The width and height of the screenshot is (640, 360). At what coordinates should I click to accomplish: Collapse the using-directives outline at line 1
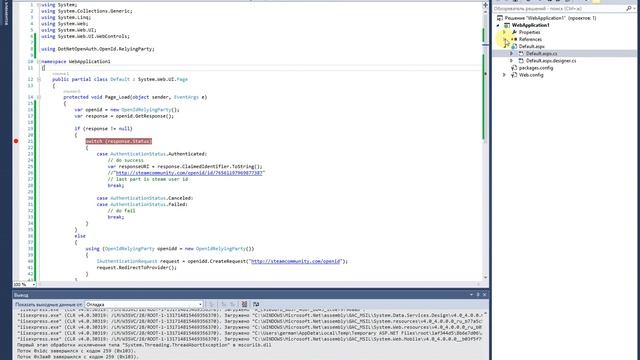click(39, 5)
